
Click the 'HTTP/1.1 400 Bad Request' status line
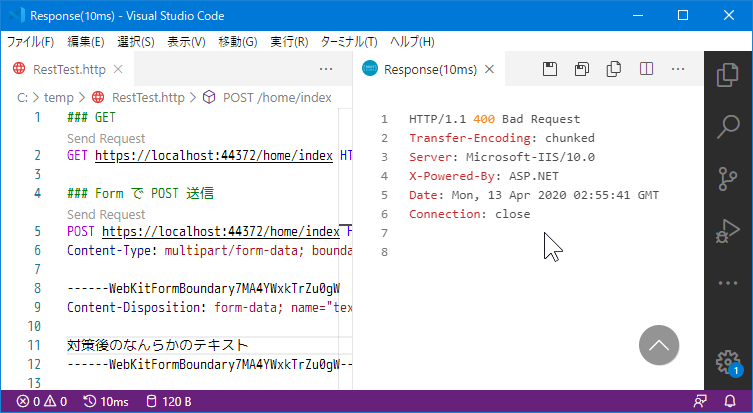(x=495, y=119)
